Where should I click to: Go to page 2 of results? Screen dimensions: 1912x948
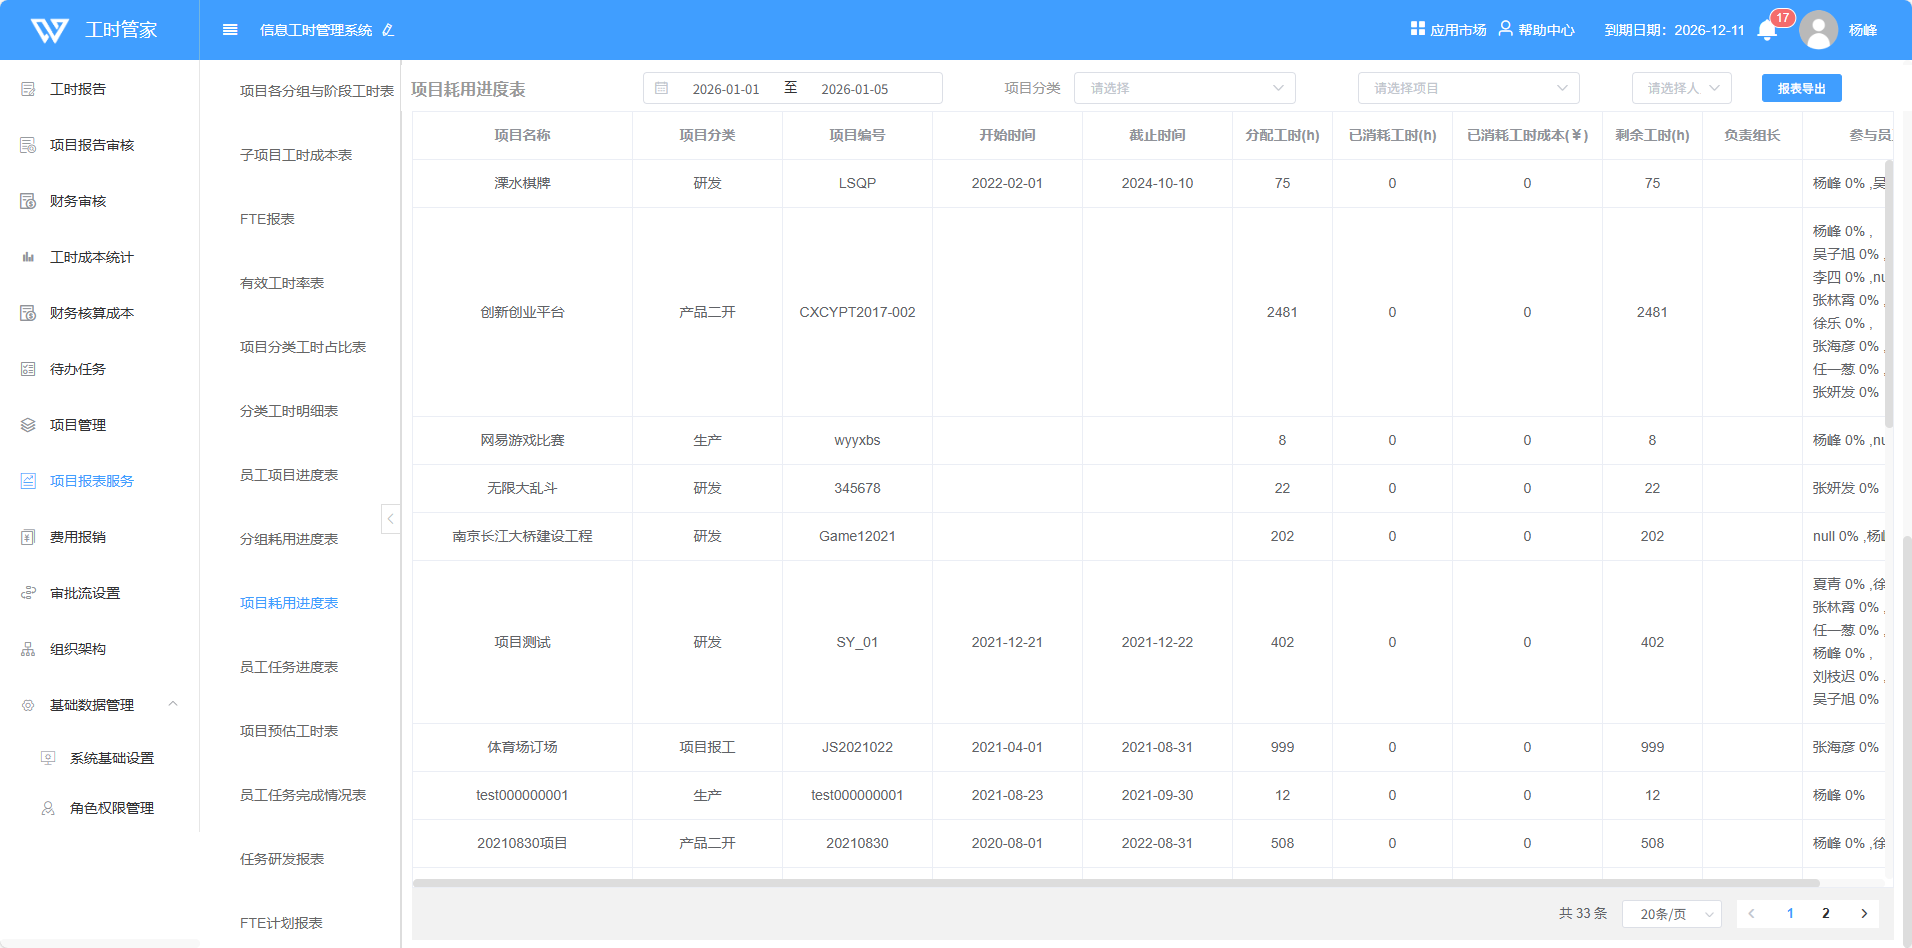pos(1825,914)
